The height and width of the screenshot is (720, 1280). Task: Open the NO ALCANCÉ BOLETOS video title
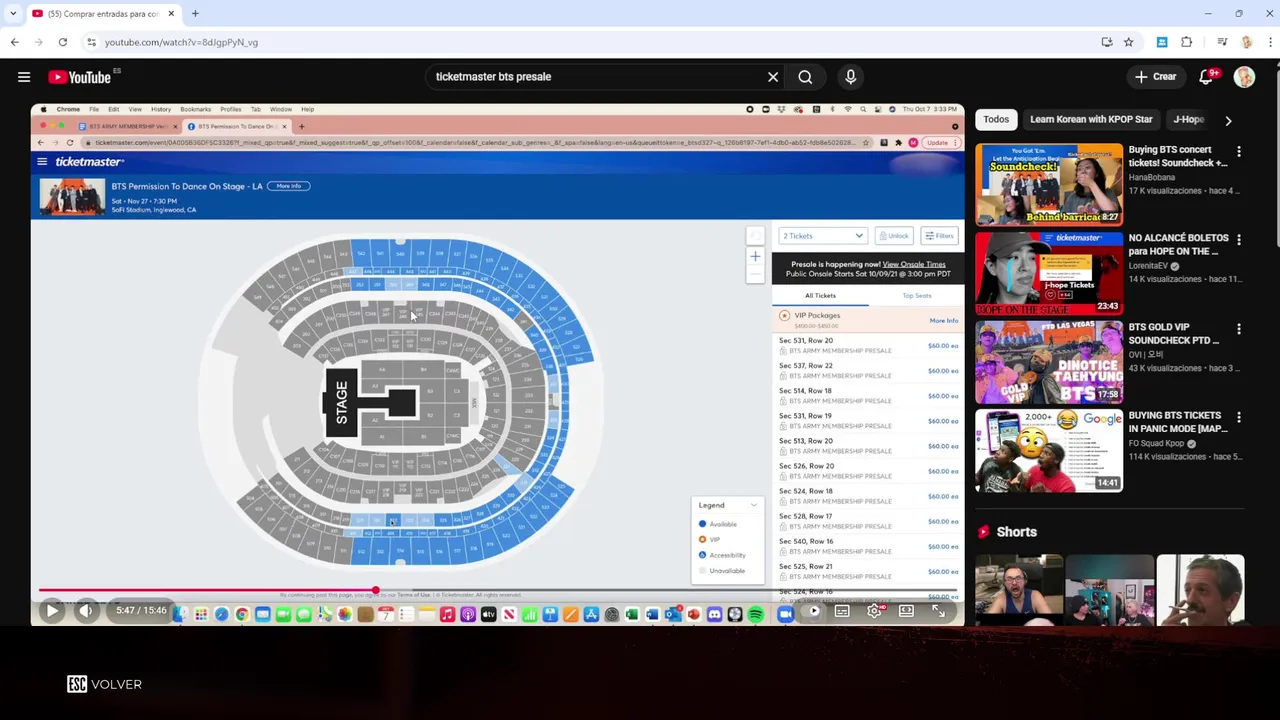(x=1178, y=245)
